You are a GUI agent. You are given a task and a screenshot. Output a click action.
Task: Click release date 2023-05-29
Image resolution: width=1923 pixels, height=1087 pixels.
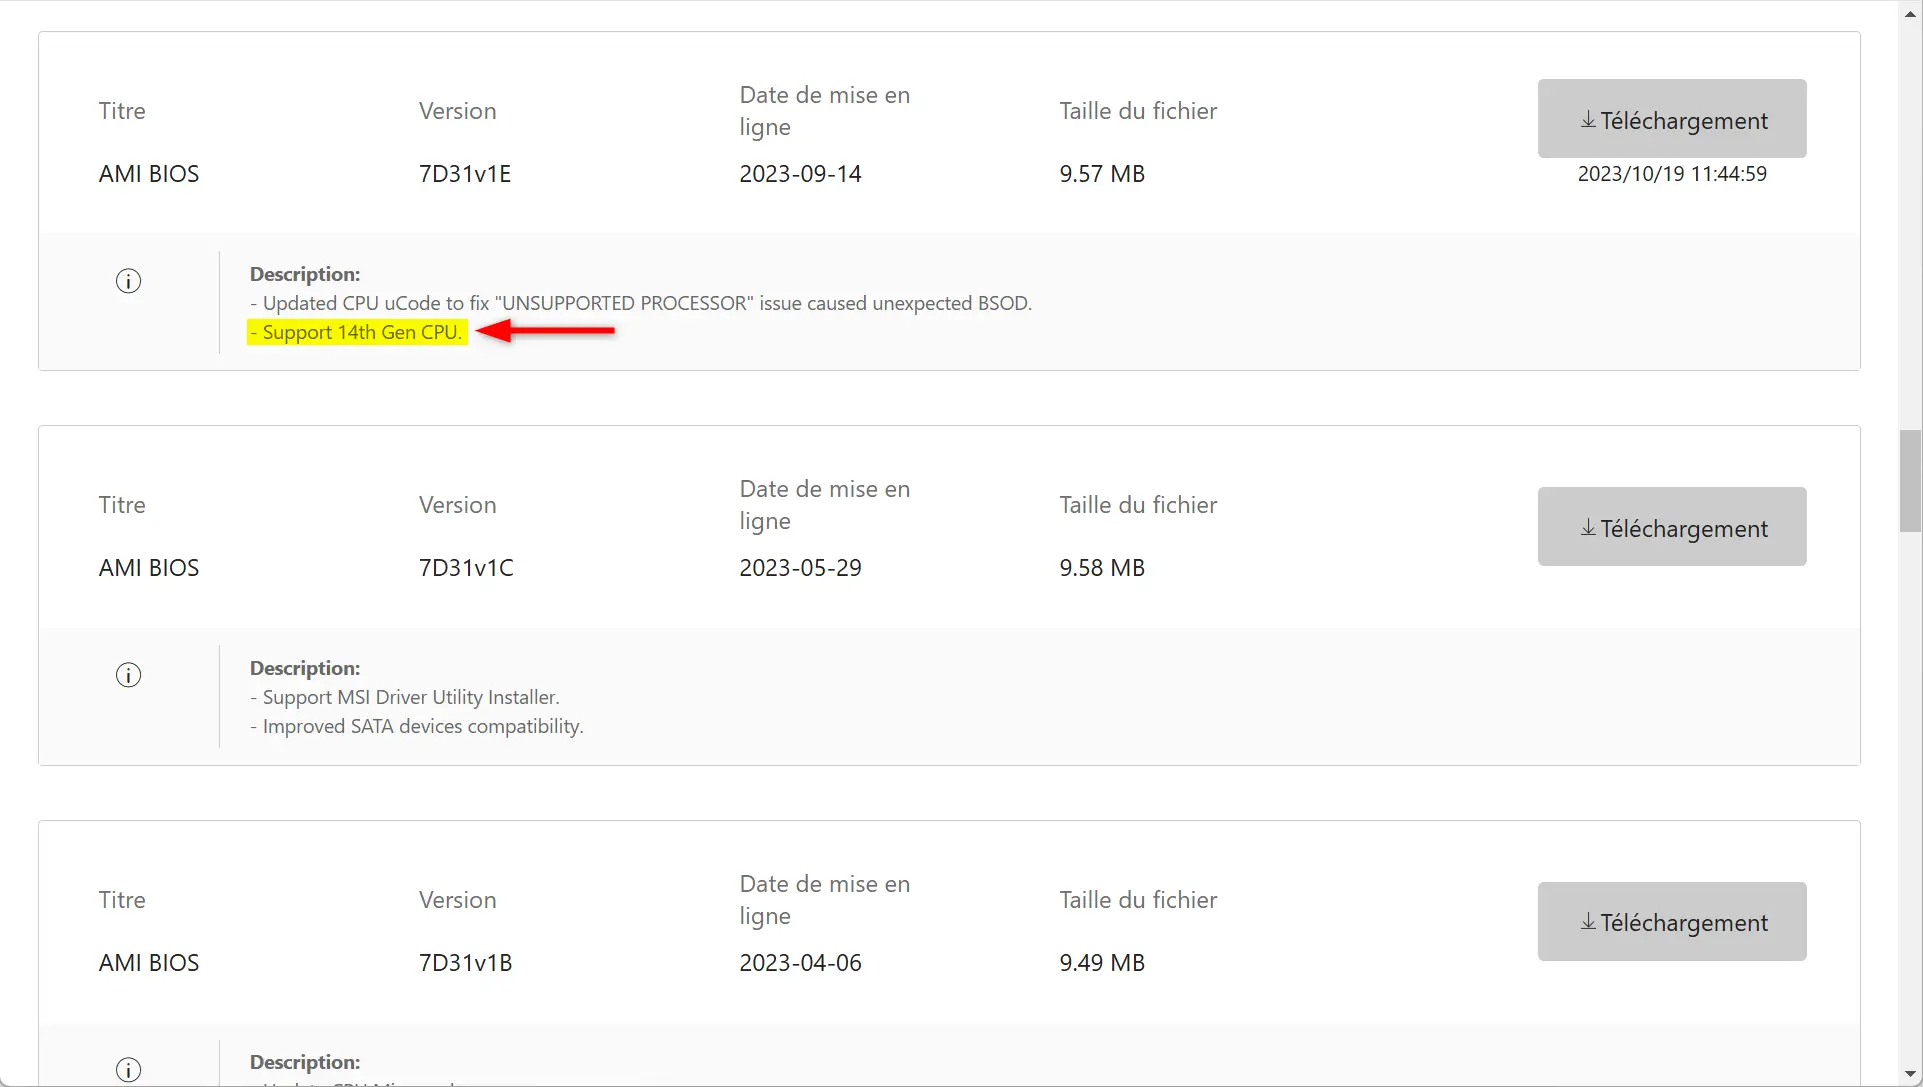800,568
